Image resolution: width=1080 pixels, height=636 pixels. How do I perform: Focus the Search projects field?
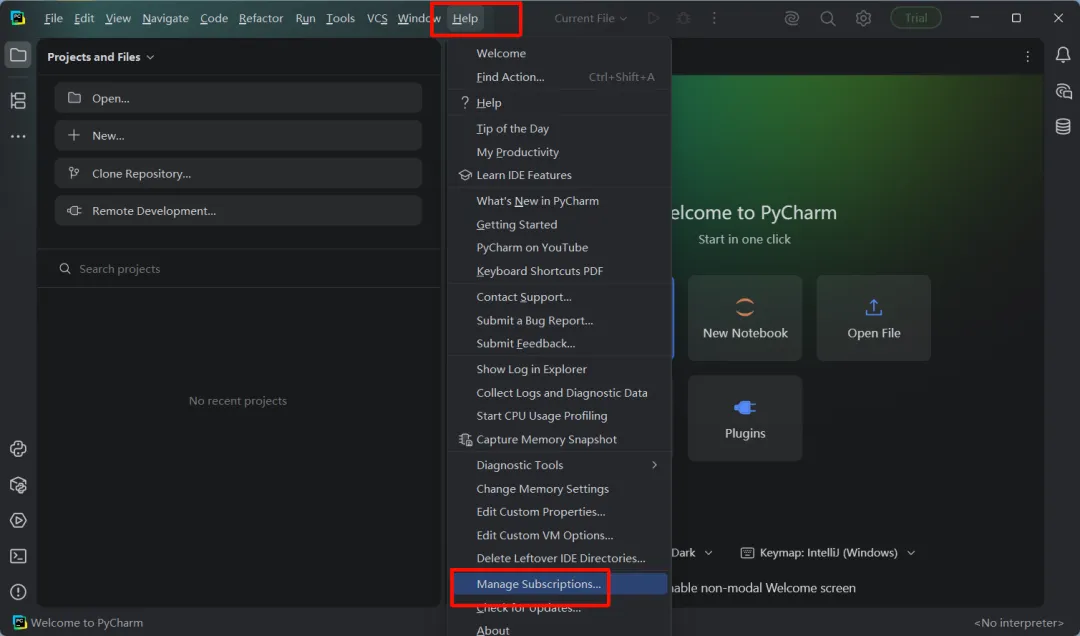click(238, 269)
